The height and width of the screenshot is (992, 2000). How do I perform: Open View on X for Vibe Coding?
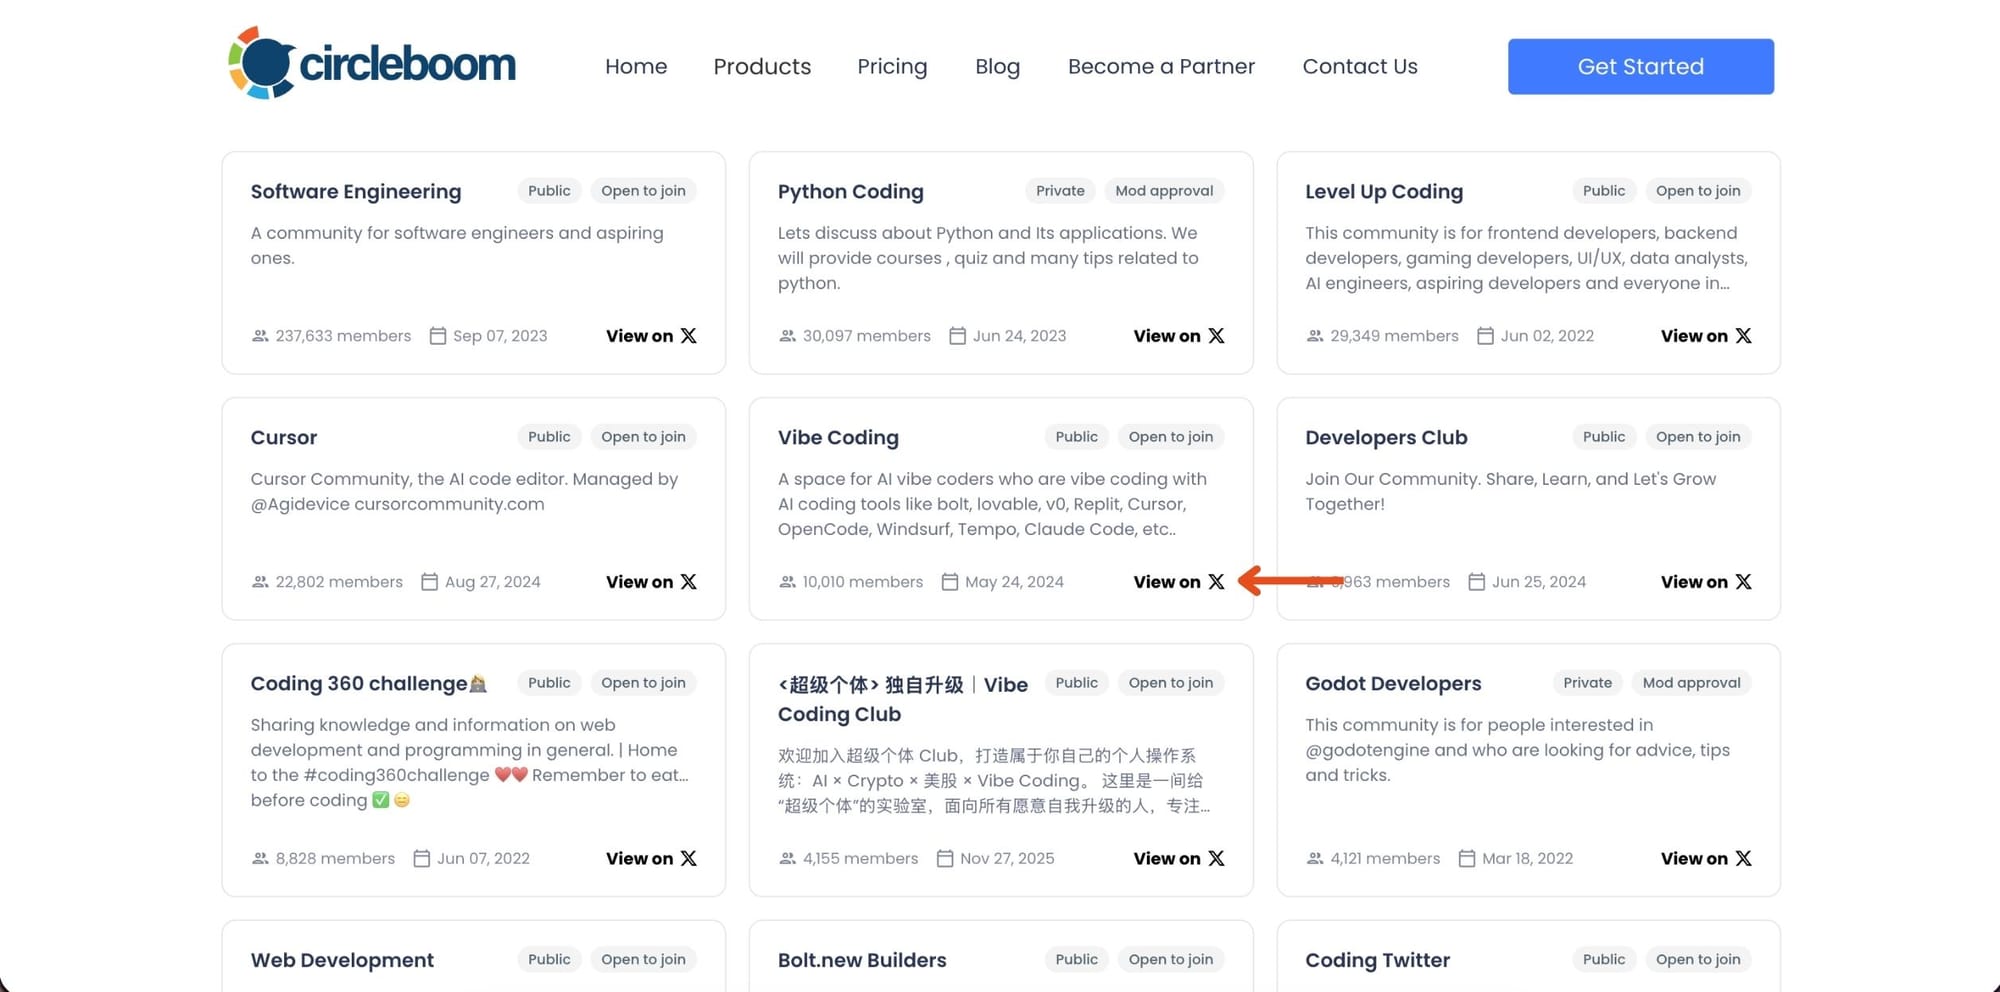1178,582
